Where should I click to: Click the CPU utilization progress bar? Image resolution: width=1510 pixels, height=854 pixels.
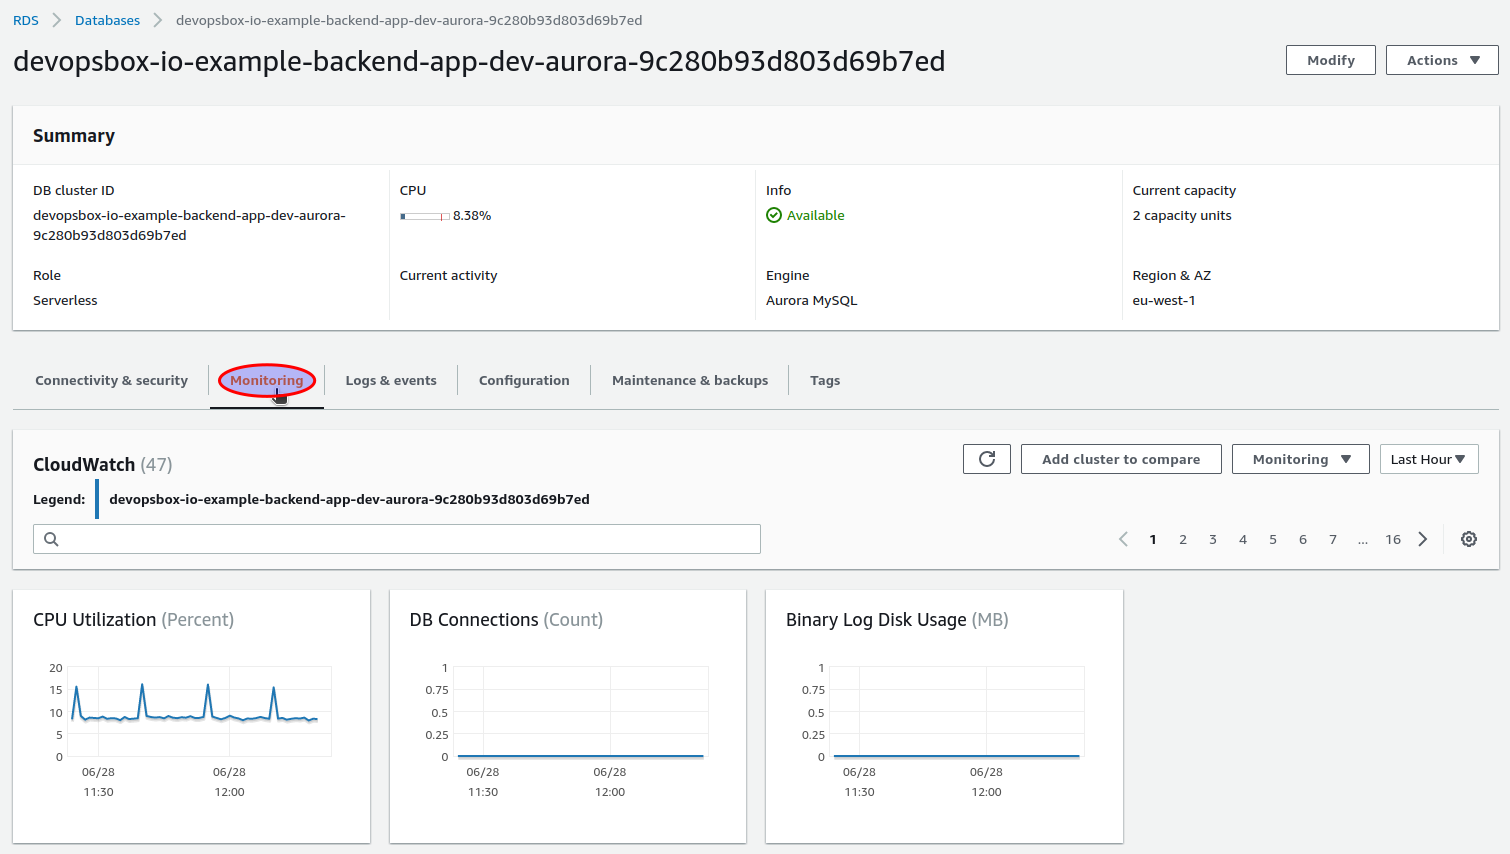425,215
